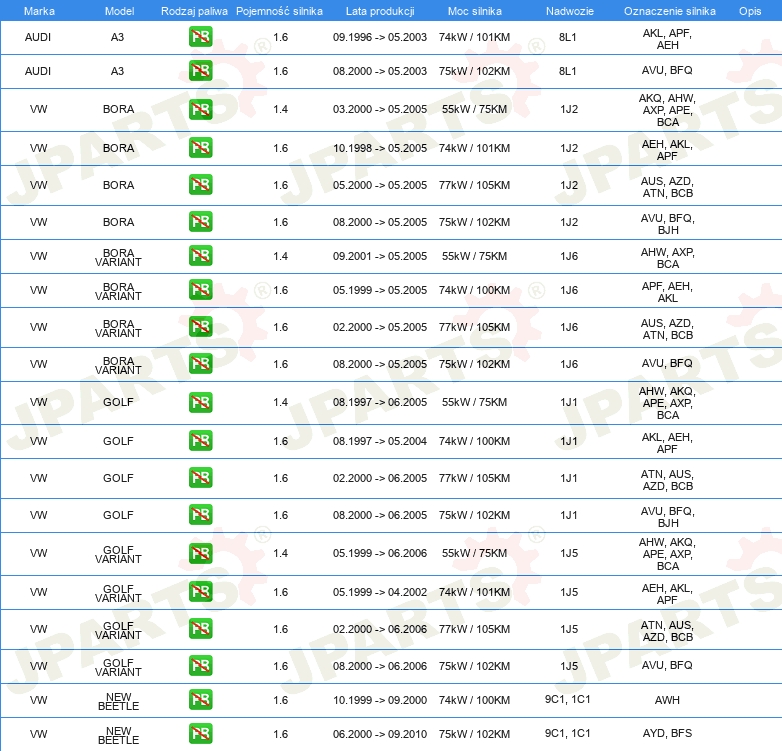Select production dates 06.2000 -> 09.2010
Screen dimensions: 782x751
pos(380,734)
